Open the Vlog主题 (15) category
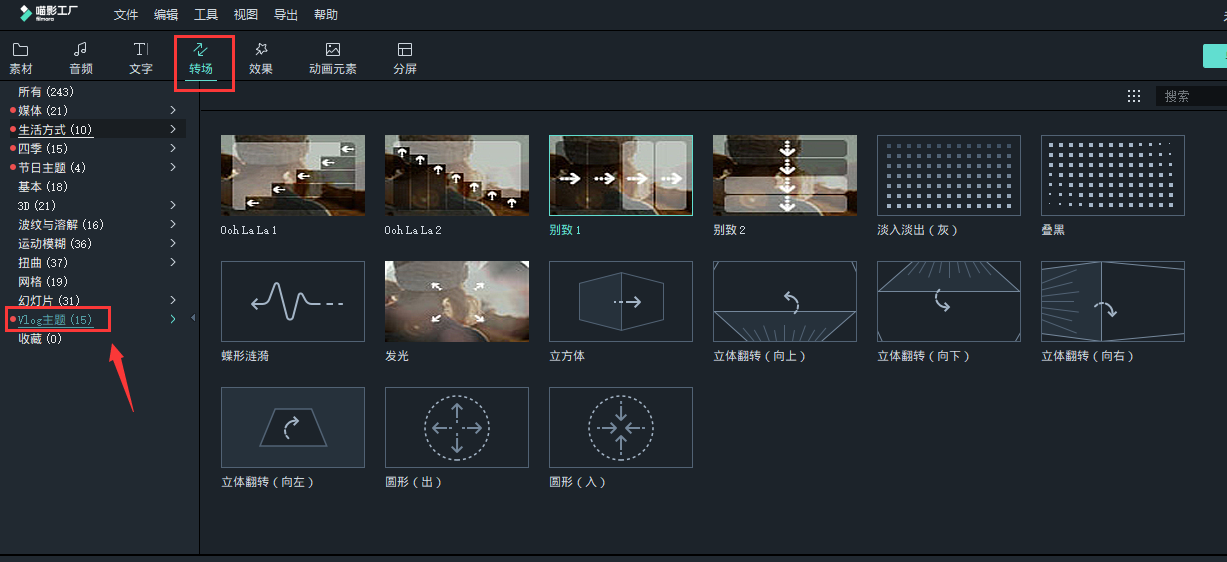 (55, 320)
